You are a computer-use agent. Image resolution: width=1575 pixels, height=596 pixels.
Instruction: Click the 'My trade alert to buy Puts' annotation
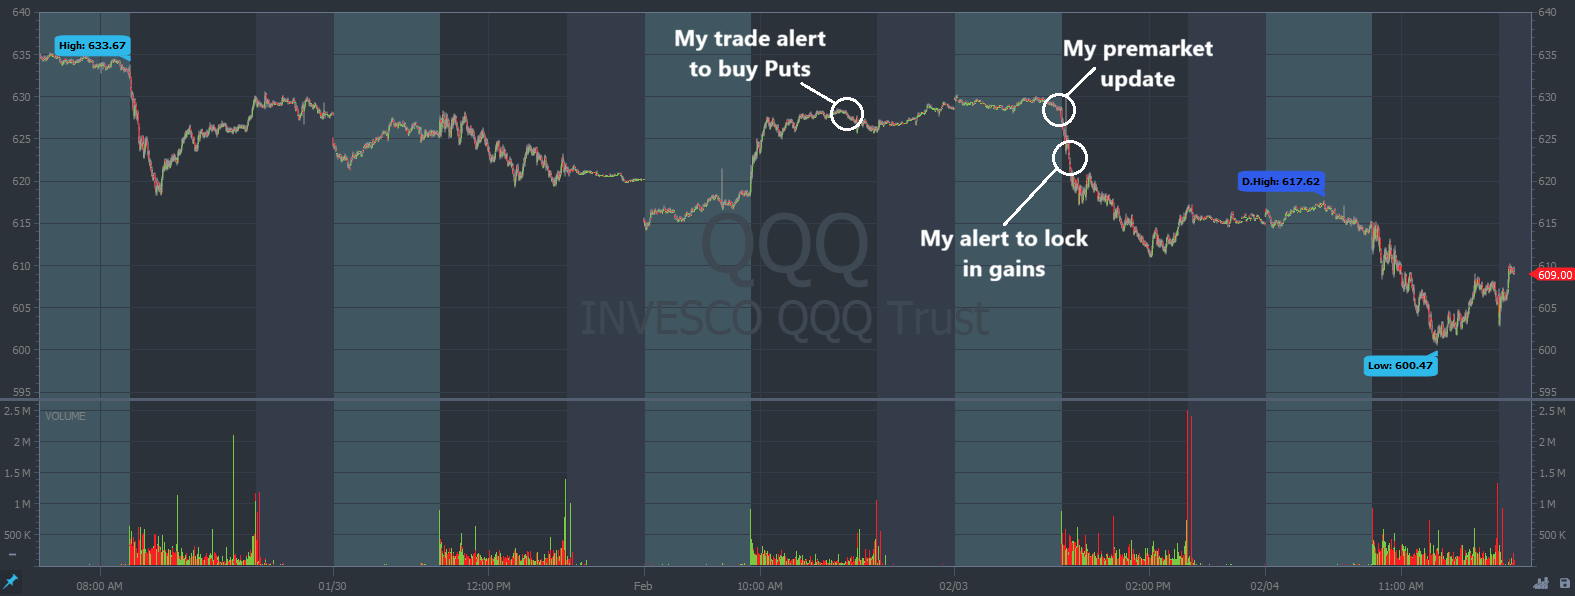pos(750,54)
